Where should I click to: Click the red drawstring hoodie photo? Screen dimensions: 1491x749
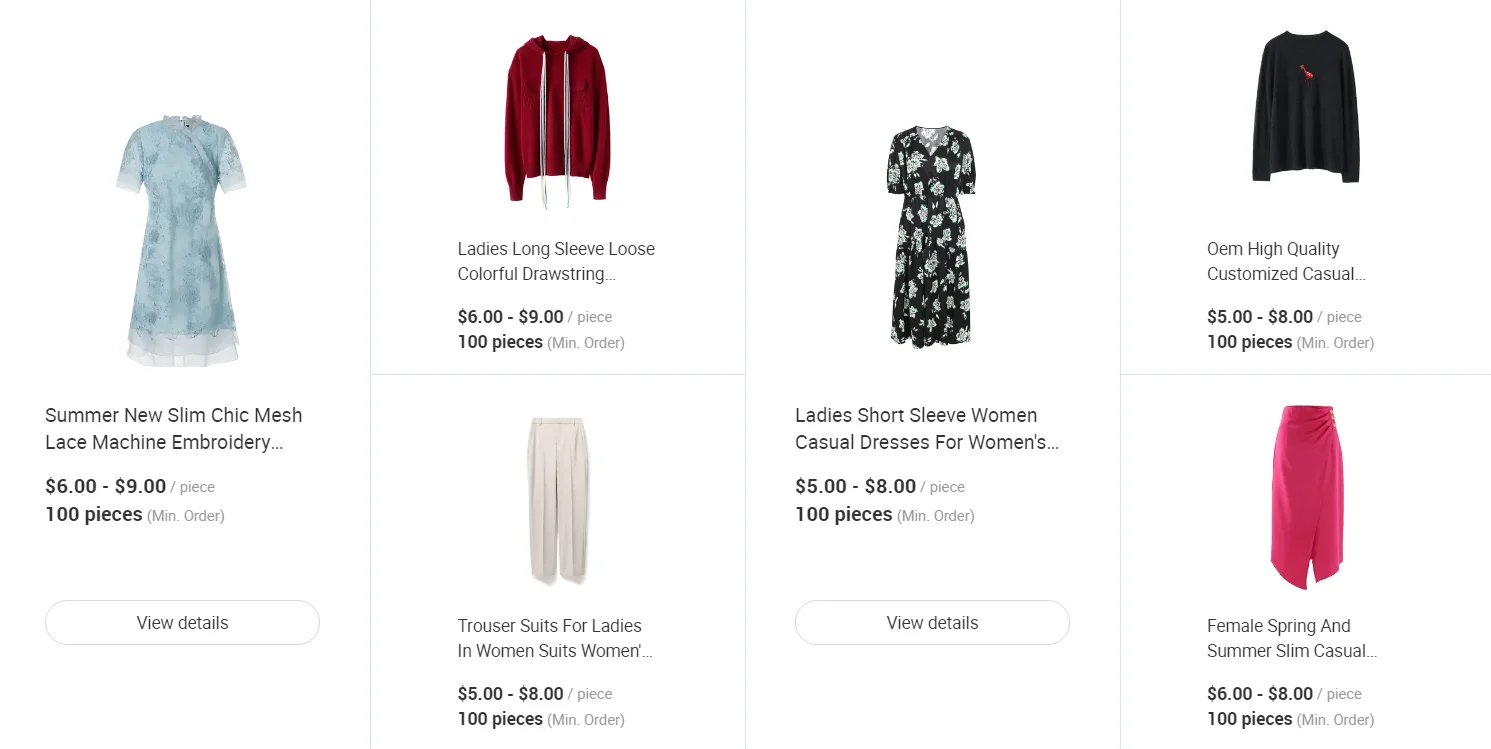pyautogui.click(x=557, y=122)
